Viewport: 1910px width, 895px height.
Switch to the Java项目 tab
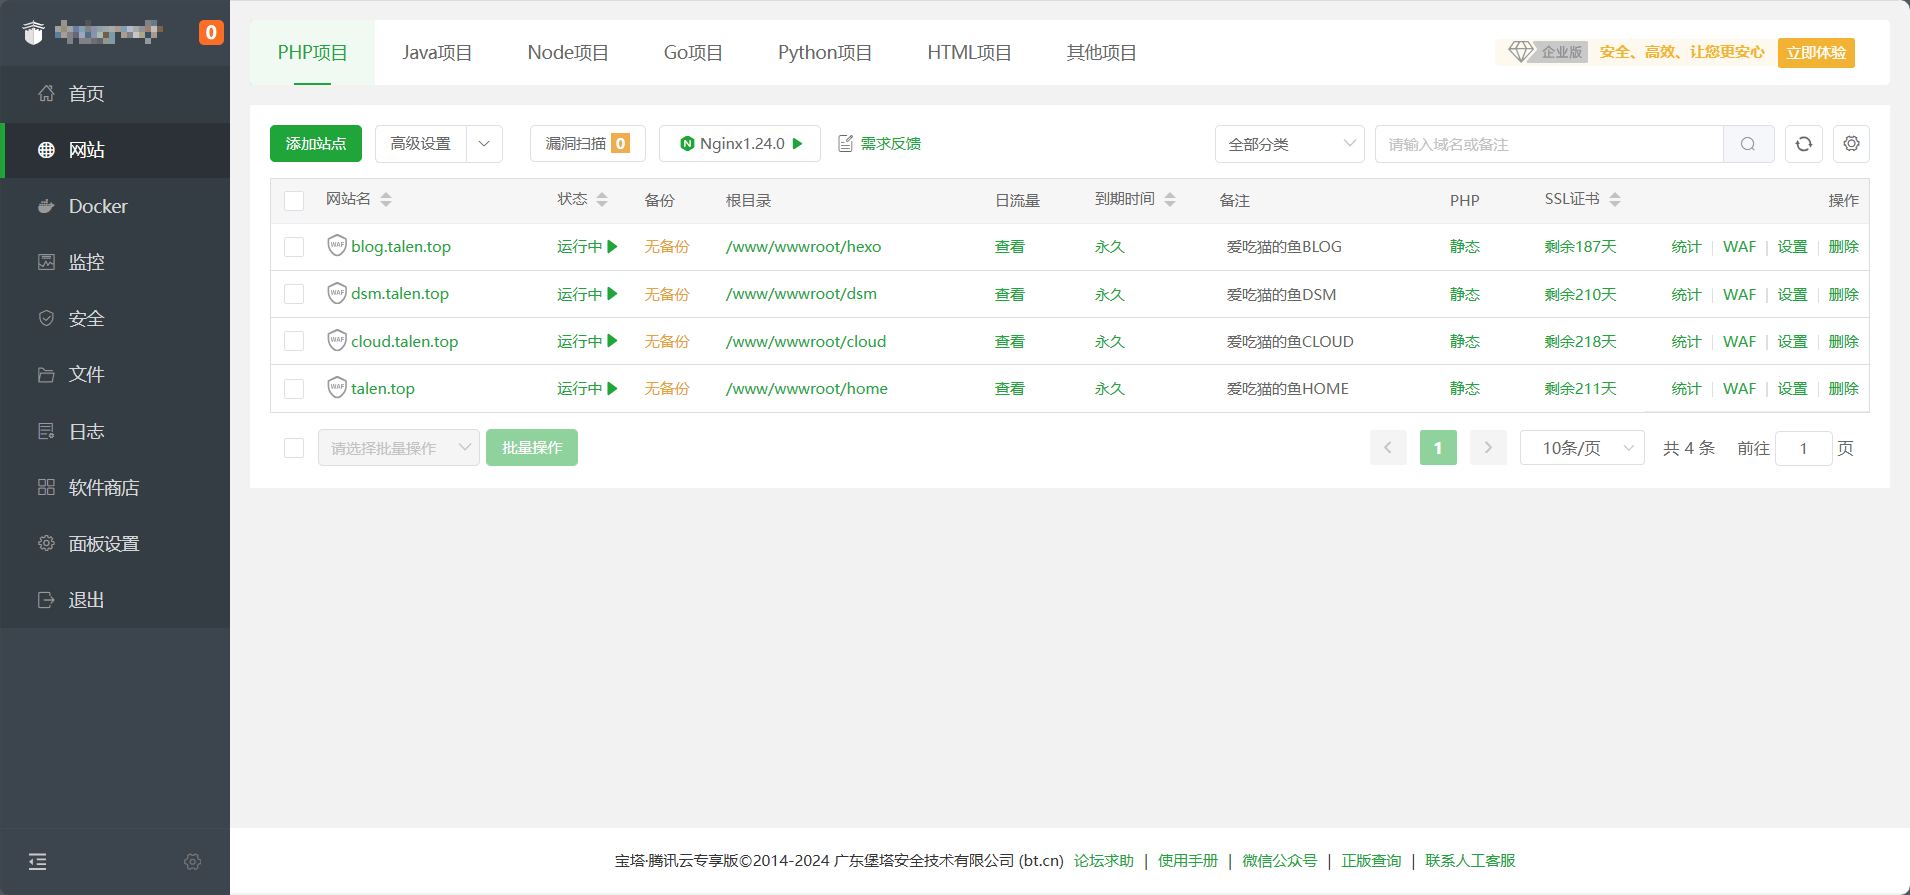[x=437, y=53]
